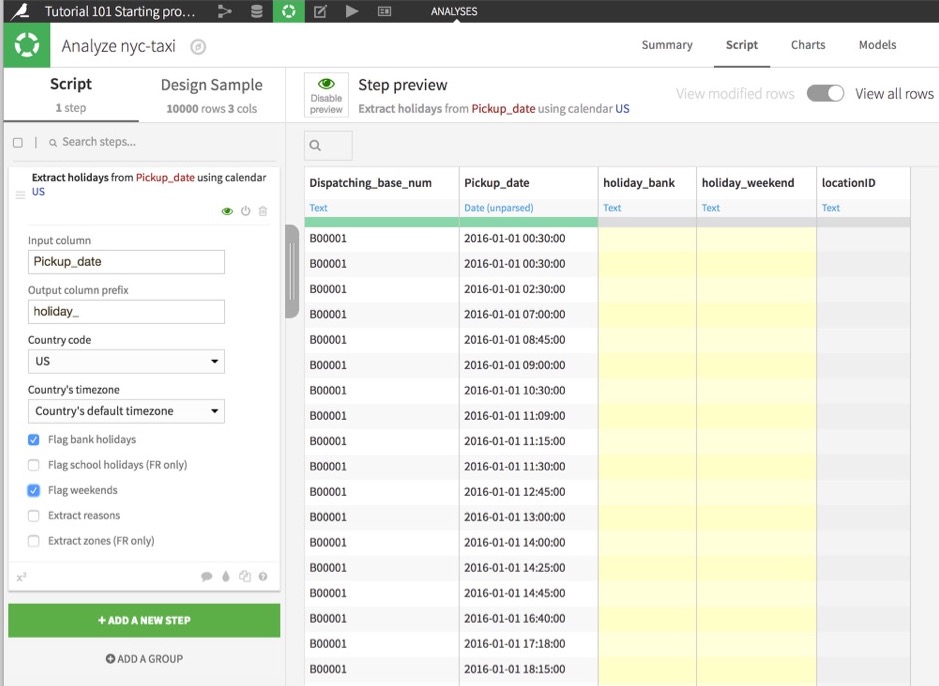Enable the Extract reasons checkbox

pos(34,516)
